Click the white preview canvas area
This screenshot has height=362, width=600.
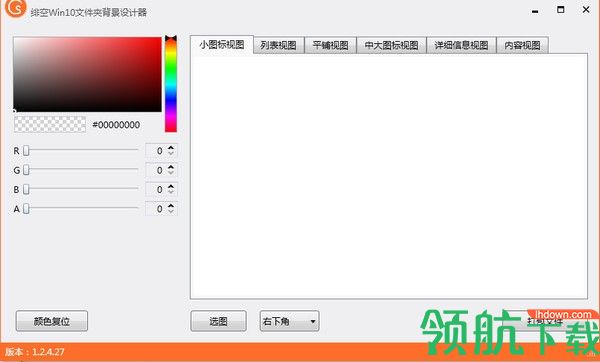pos(389,176)
